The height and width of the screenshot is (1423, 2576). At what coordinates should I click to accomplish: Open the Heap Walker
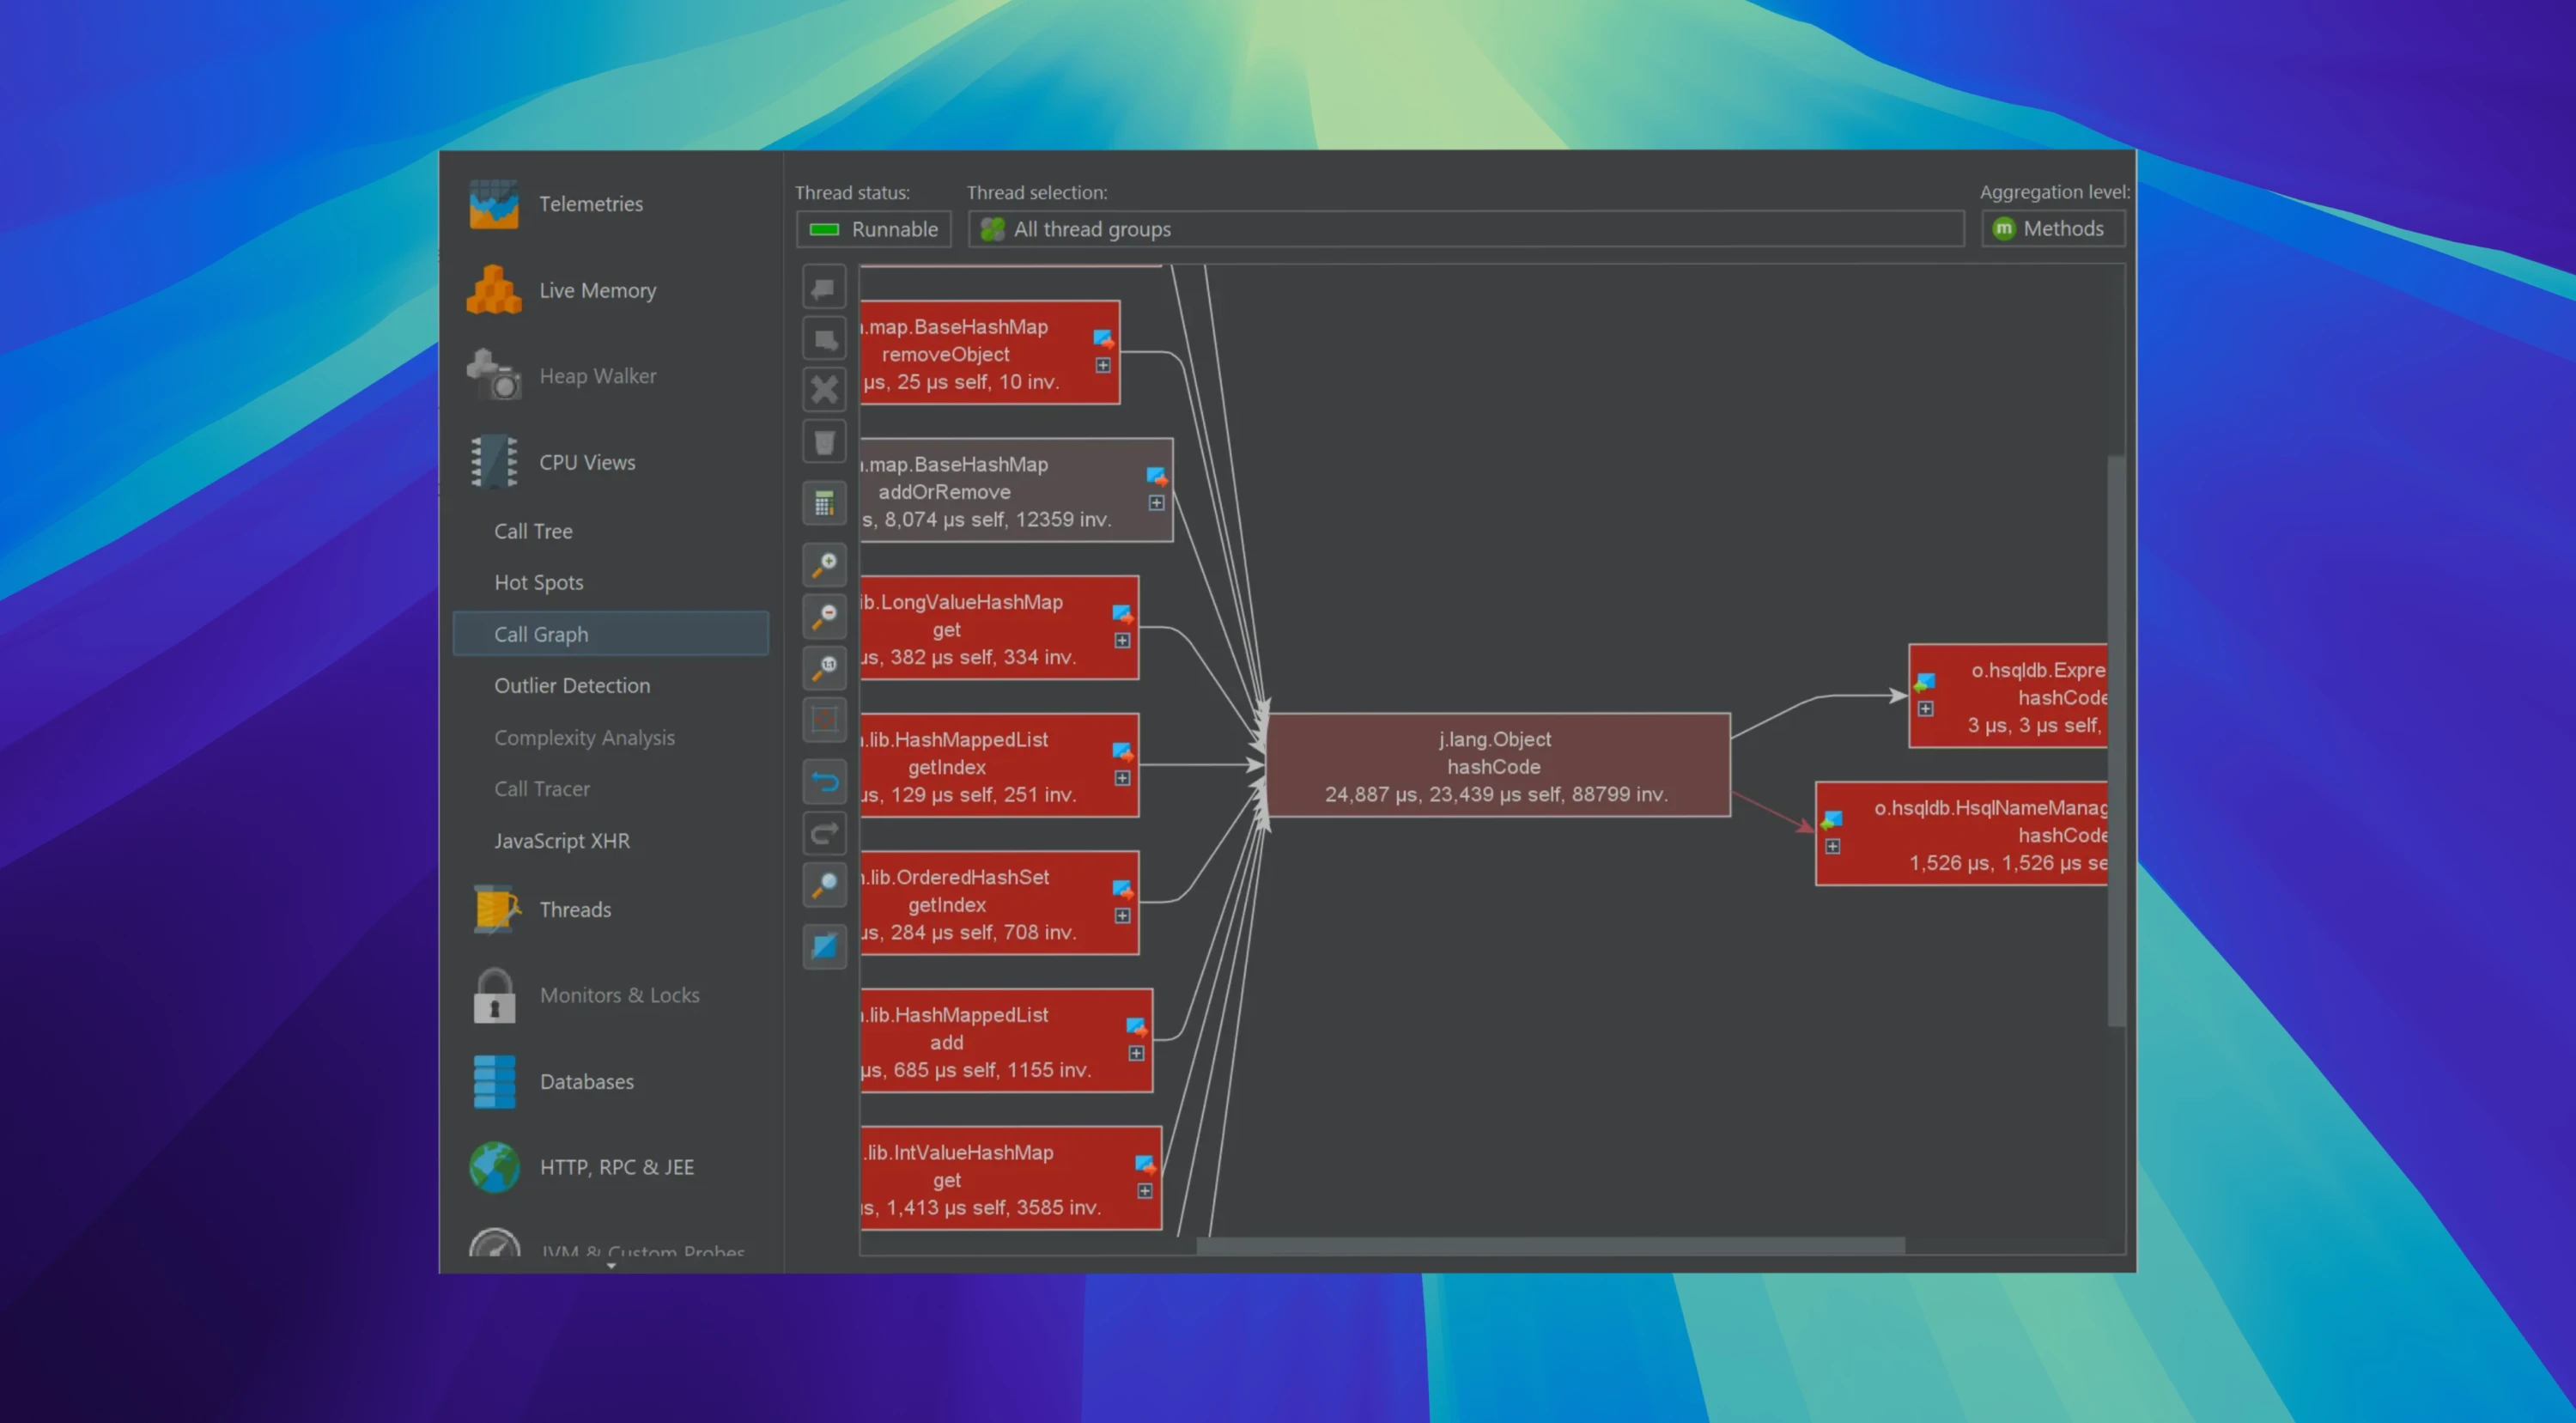point(597,375)
